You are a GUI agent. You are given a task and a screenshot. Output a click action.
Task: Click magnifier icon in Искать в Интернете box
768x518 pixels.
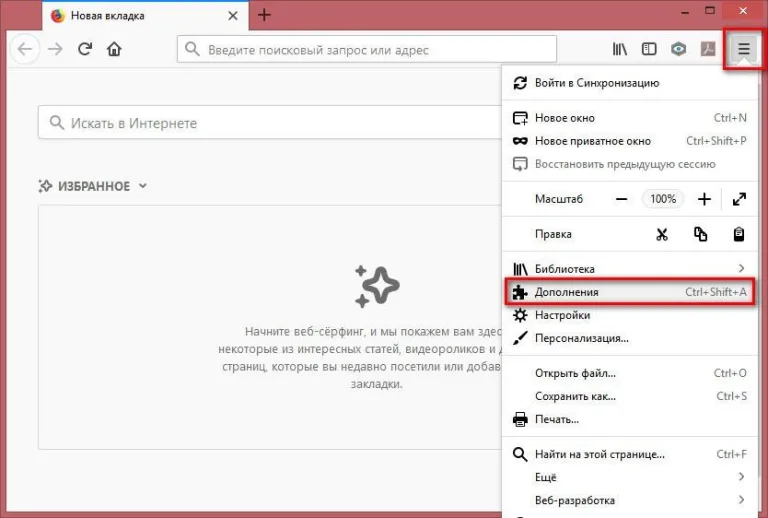click(57, 122)
